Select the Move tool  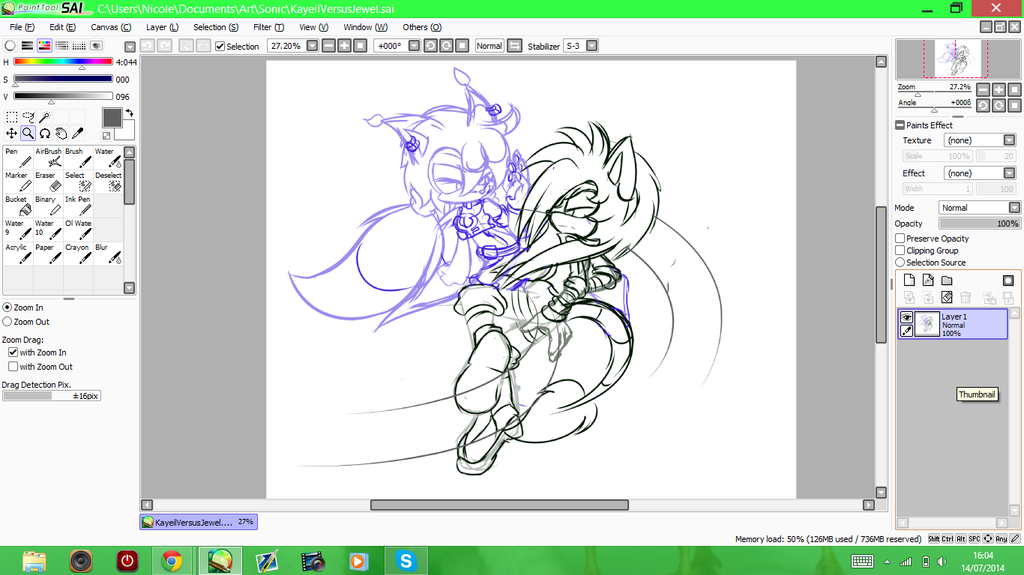[11, 133]
